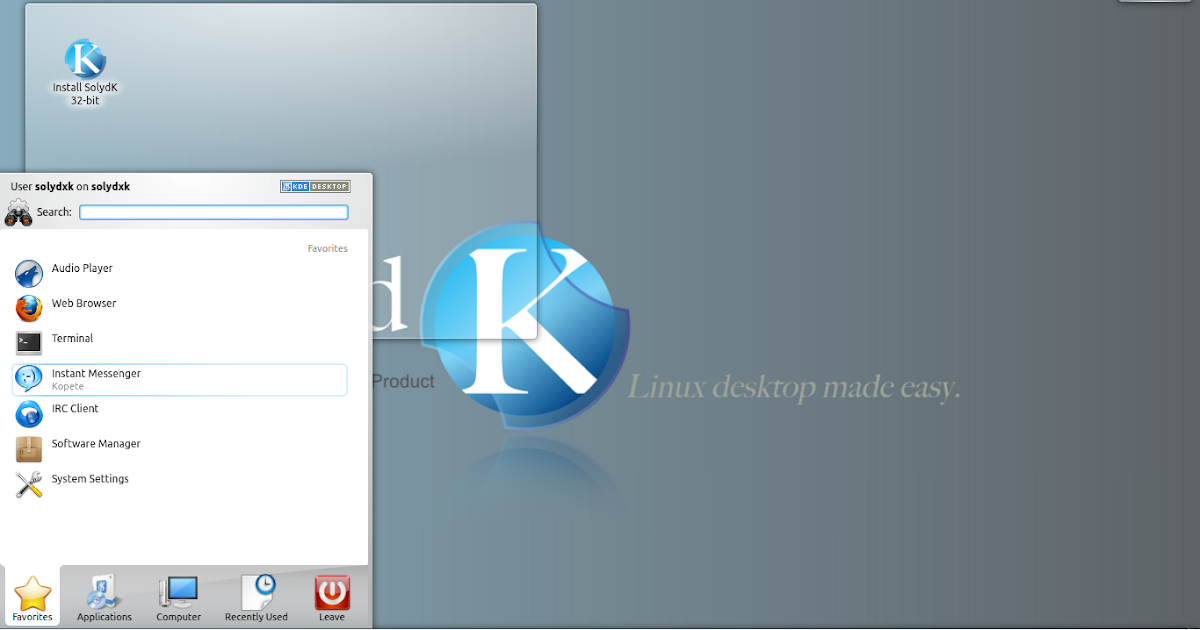The width and height of the screenshot is (1200, 630).
Task: Click the IRC Client icon
Action: point(29,413)
